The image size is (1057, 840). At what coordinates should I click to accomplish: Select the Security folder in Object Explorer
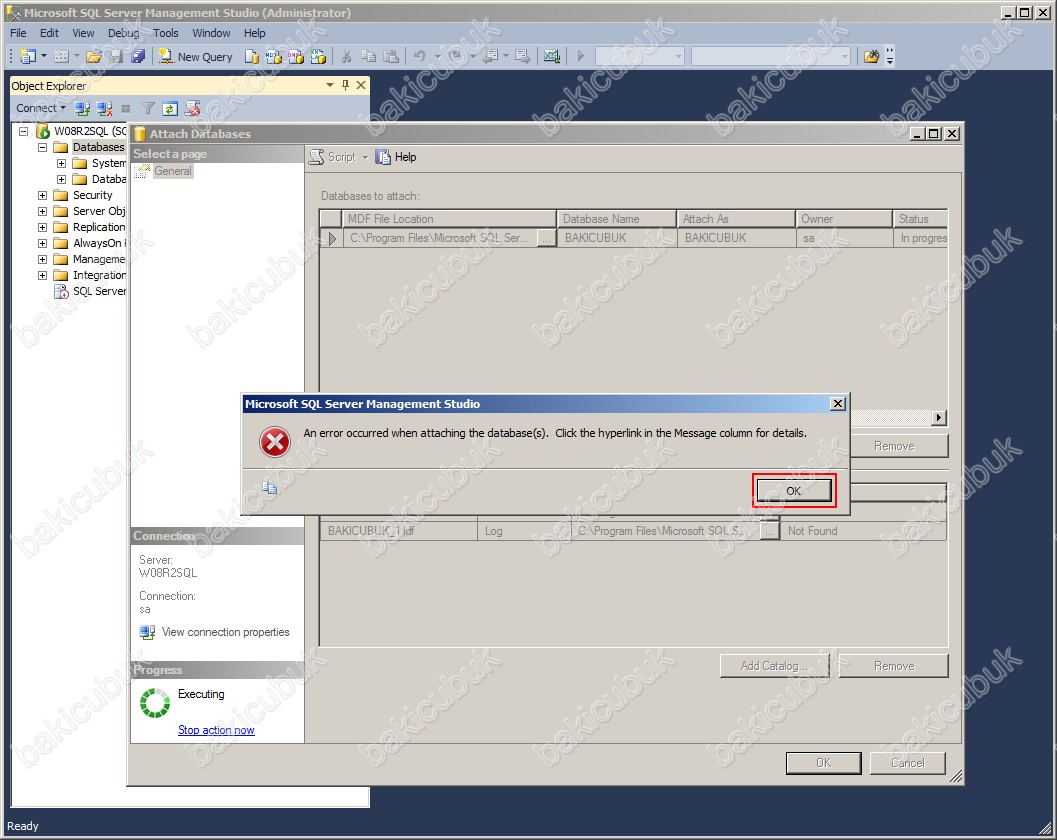click(x=92, y=196)
